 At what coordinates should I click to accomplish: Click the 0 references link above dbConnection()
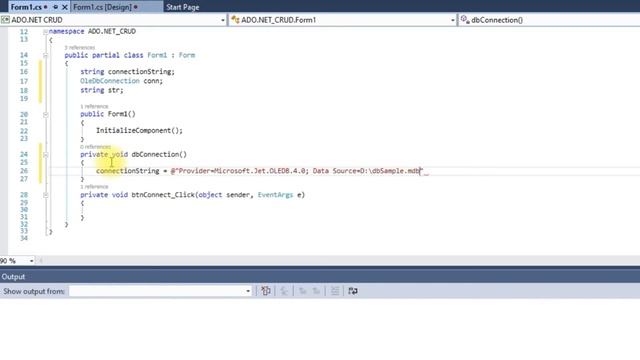[96, 147]
